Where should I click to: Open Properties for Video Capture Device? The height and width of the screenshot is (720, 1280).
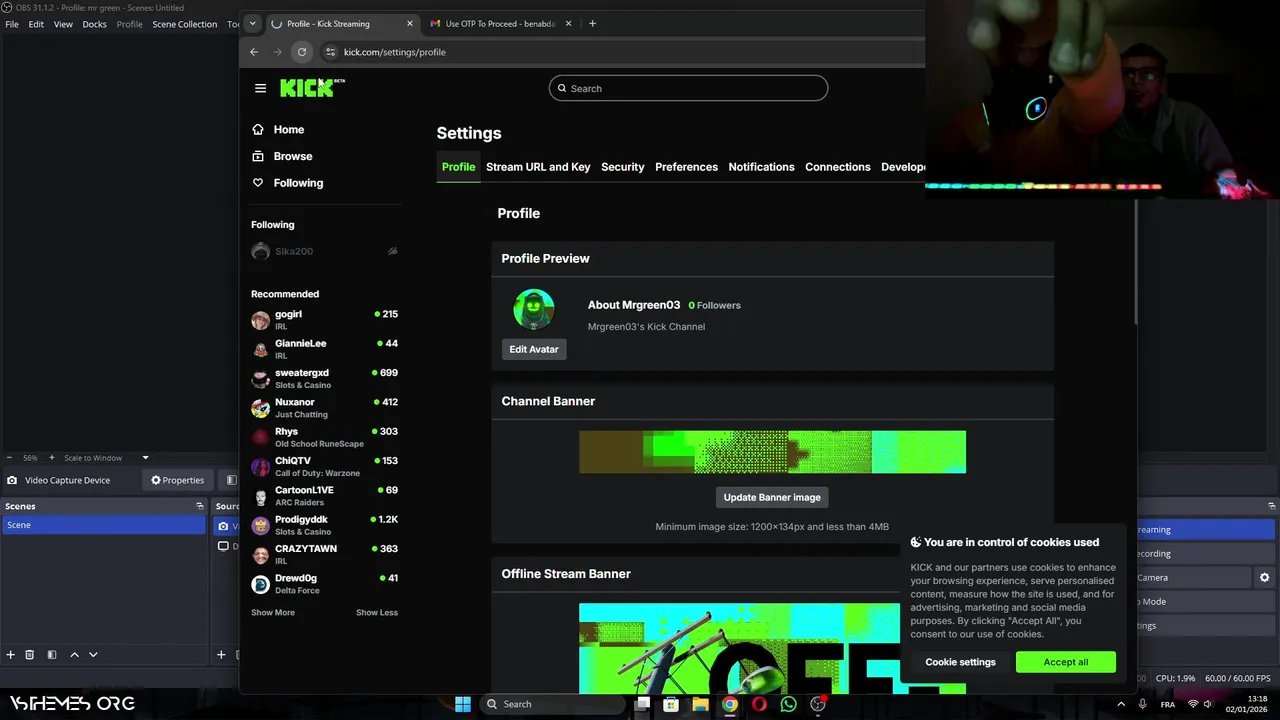coord(177,480)
